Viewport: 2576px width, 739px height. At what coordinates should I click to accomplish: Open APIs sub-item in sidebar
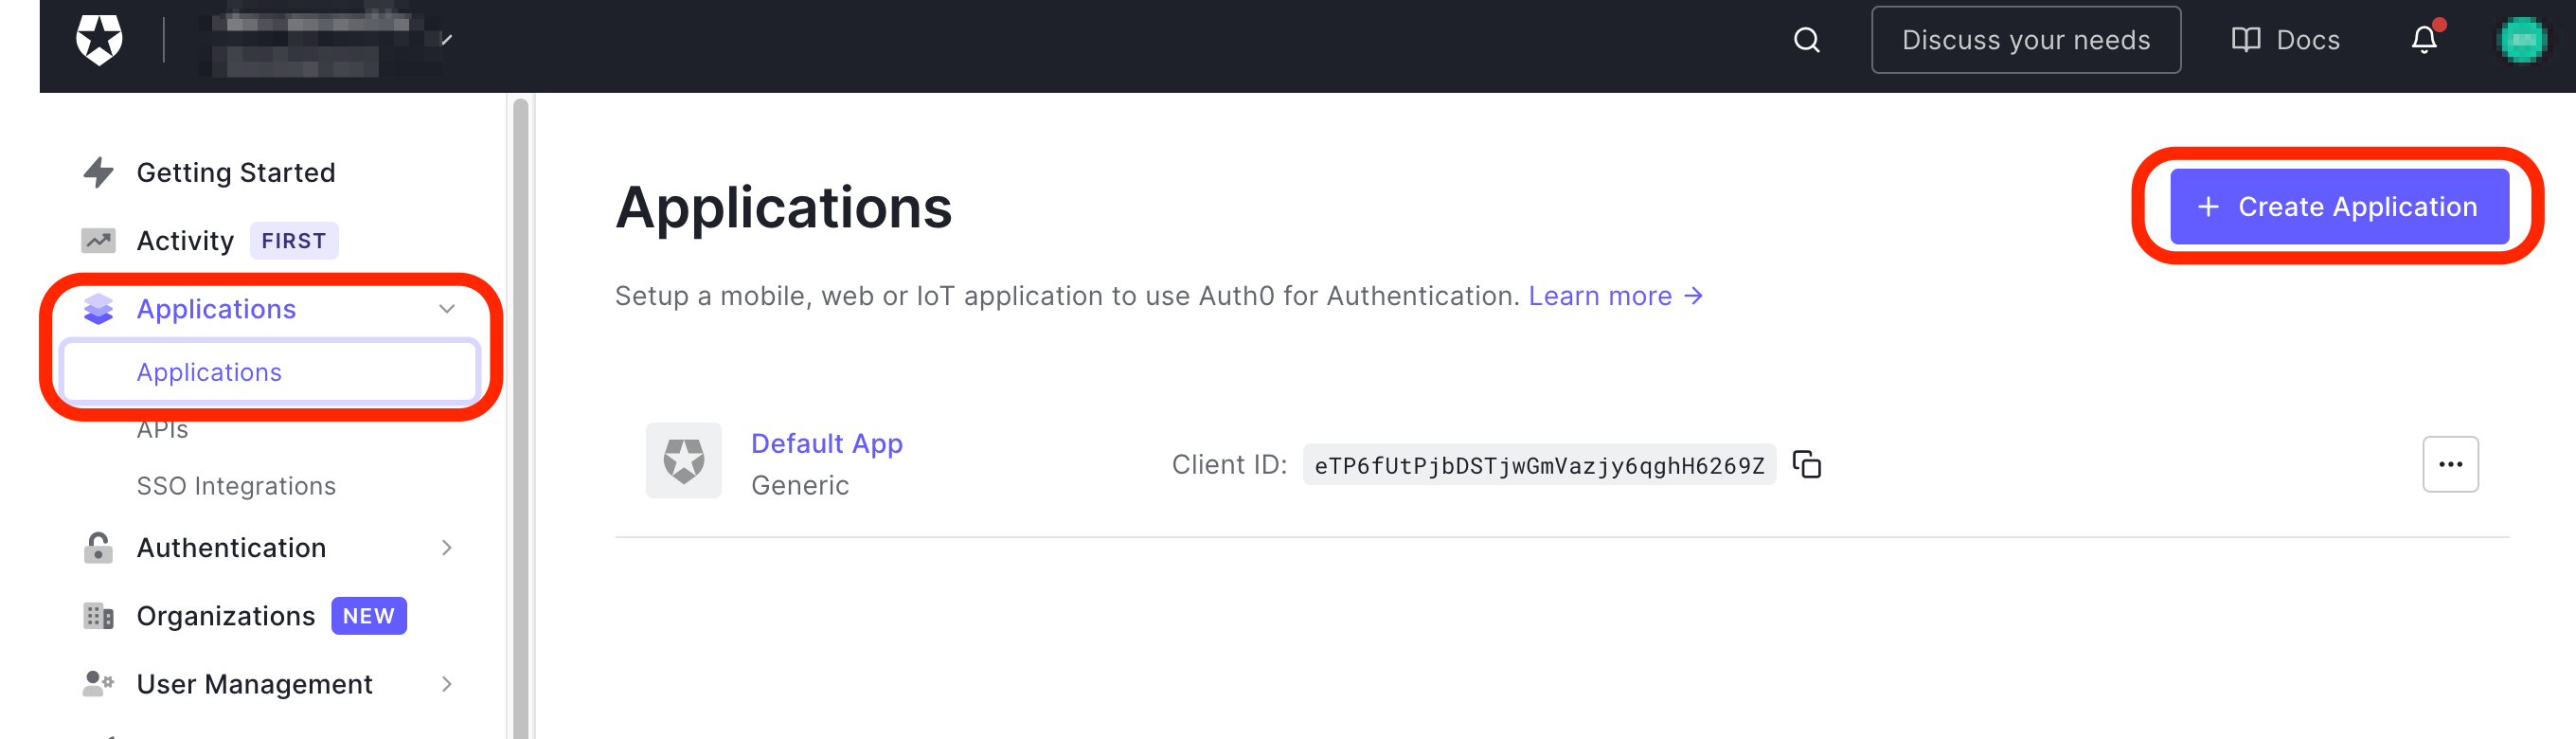[162, 430]
